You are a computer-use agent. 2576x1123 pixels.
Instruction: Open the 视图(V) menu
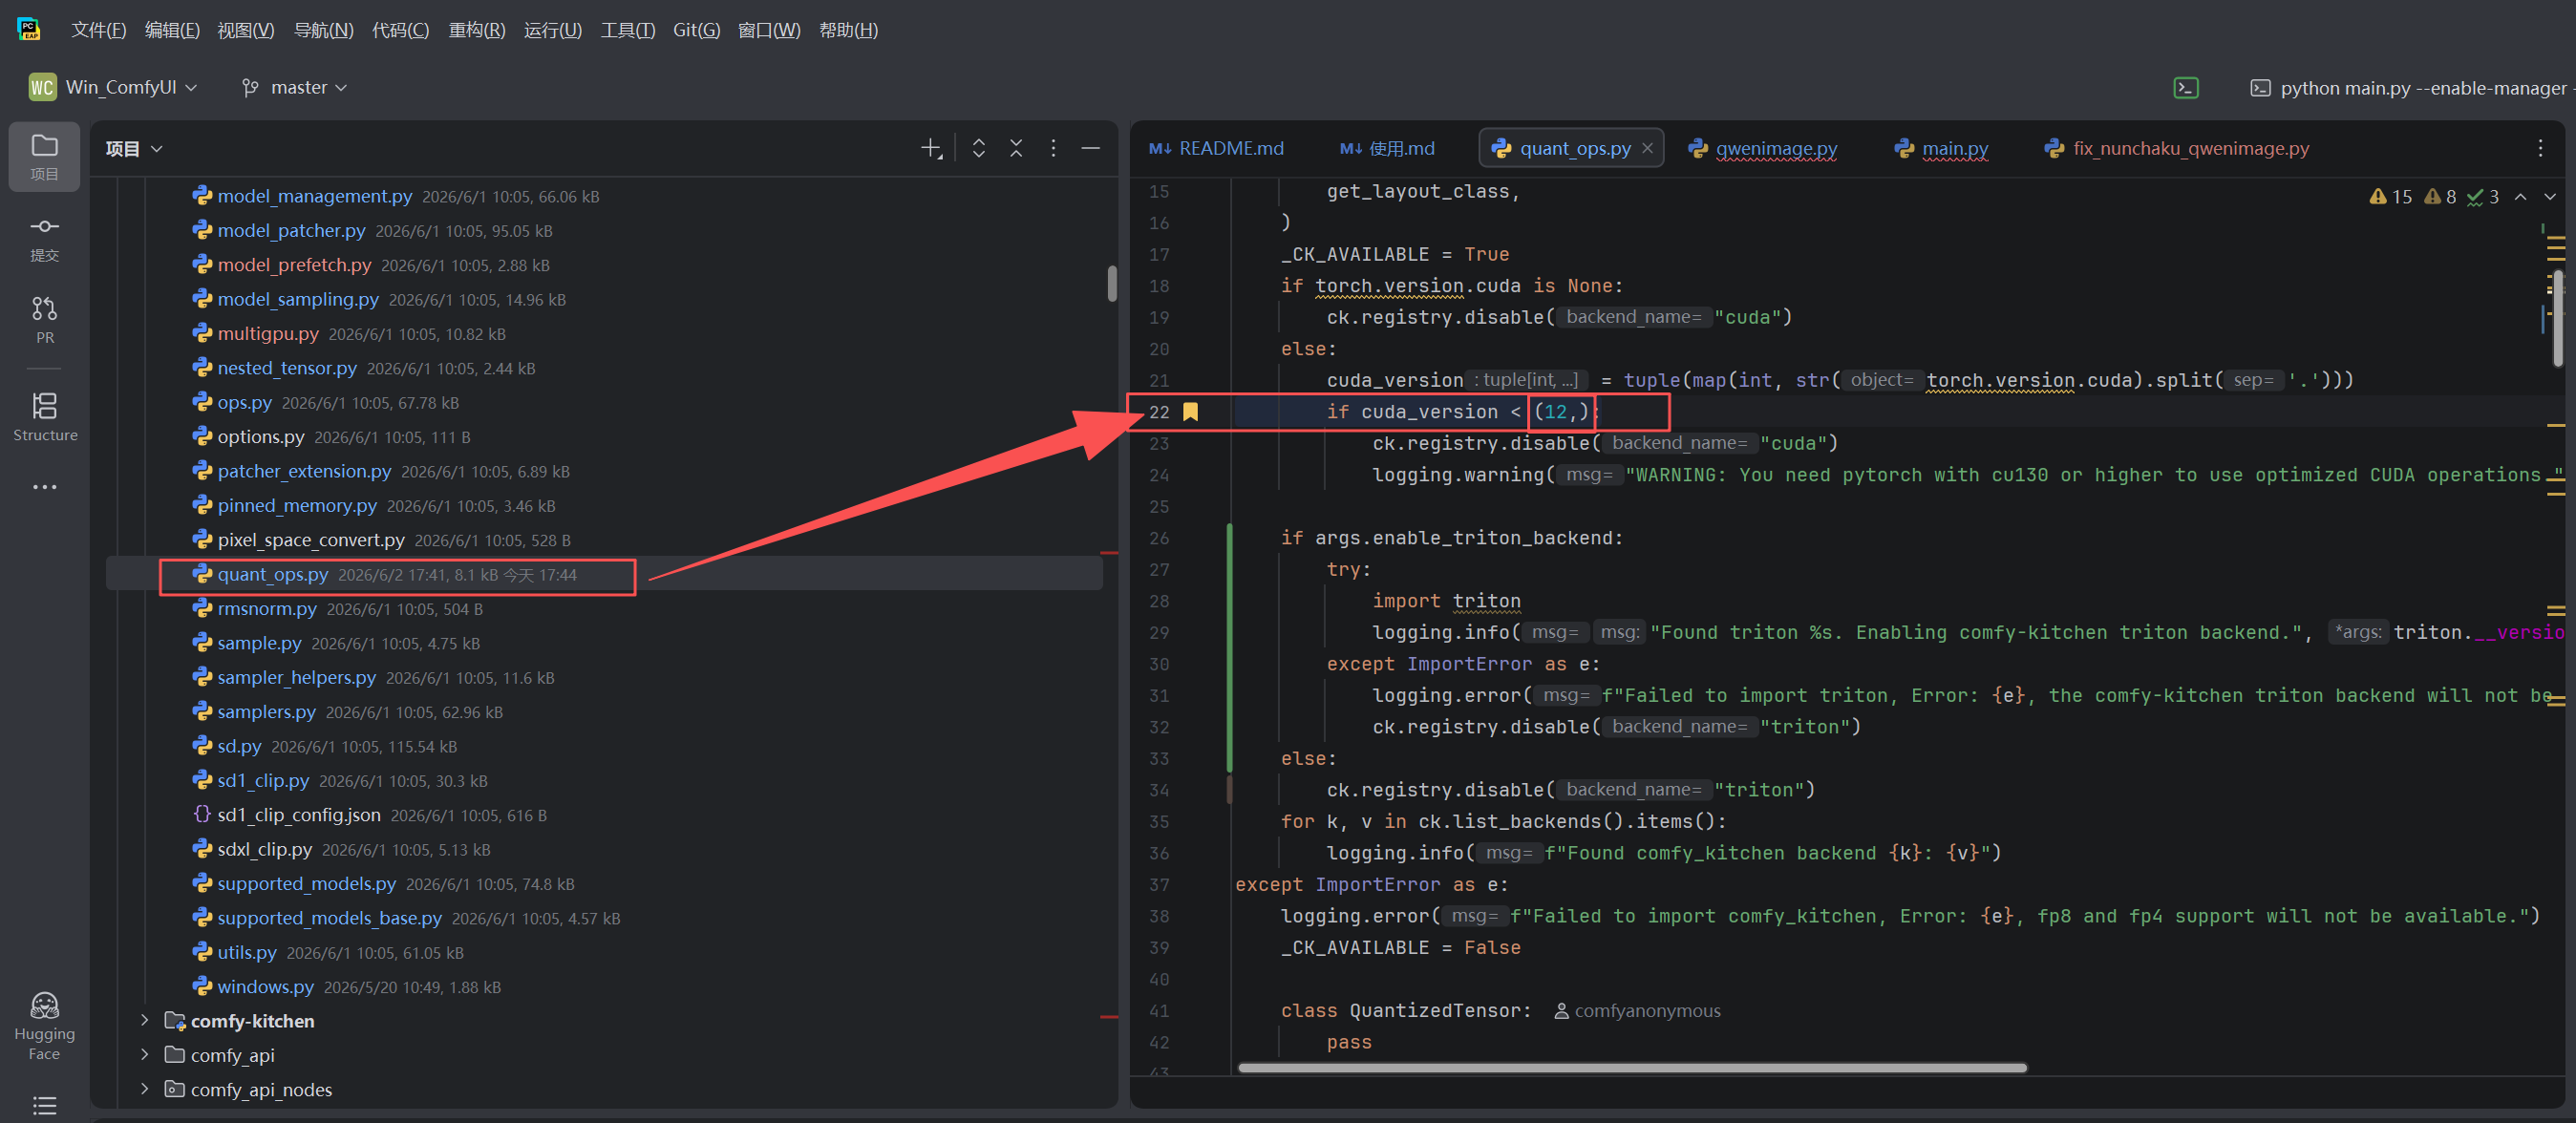coord(246,30)
